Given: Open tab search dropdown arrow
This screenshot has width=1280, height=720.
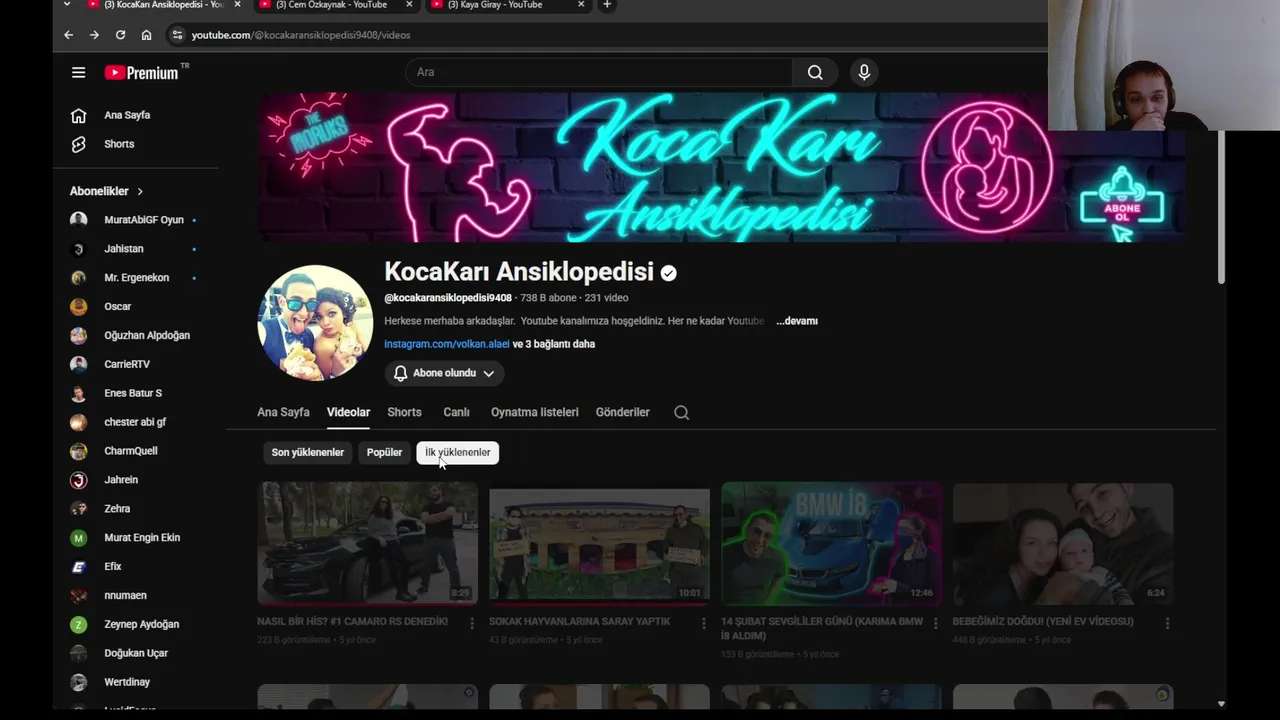Looking at the screenshot, I should [x=66, y=5].
